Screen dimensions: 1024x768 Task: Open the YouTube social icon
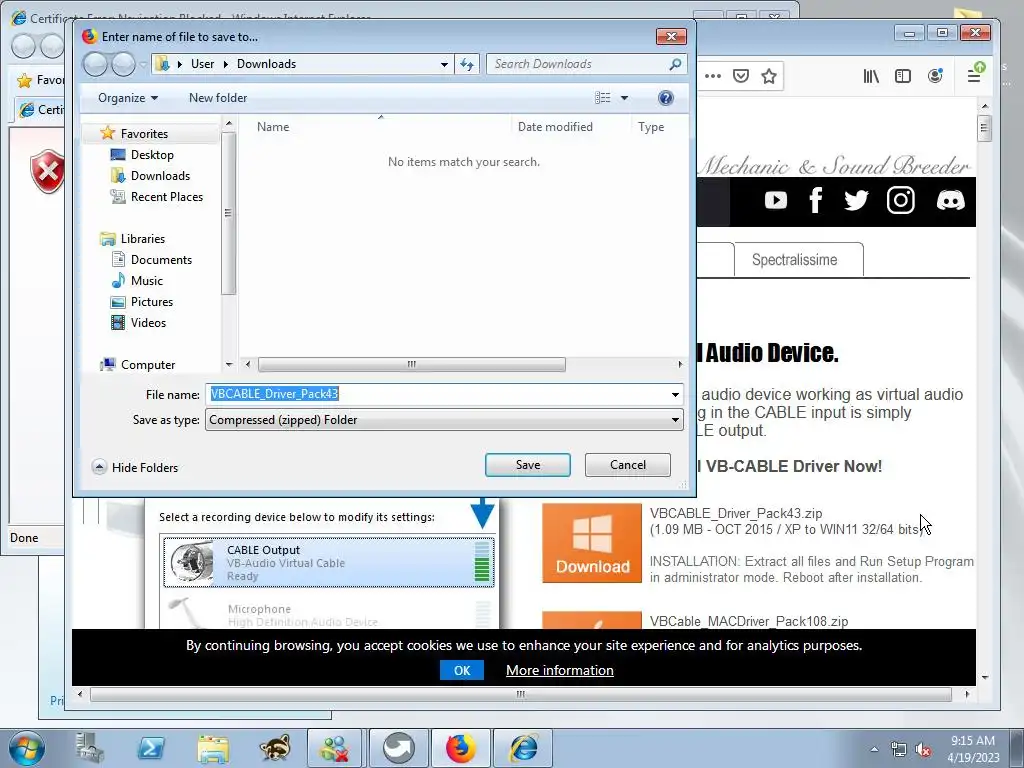[776, 200]
